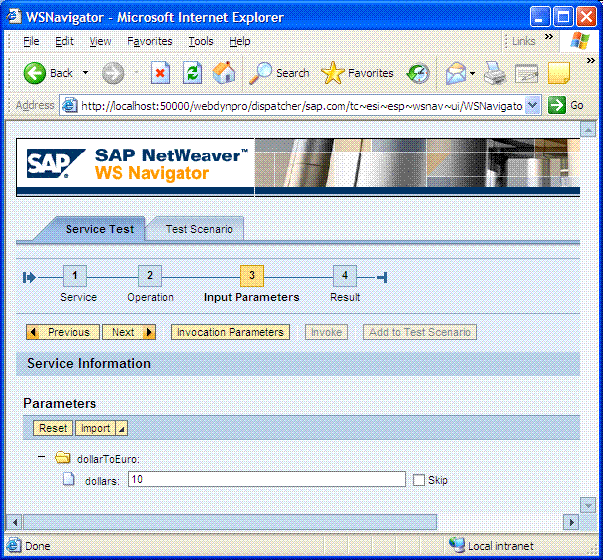
Task: Open the Tools menu
Action: (201, 41)
